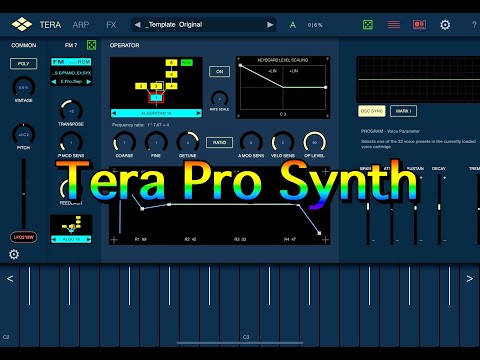Click the COARSE knob
The image size is (480, 360).
(124, 143)
